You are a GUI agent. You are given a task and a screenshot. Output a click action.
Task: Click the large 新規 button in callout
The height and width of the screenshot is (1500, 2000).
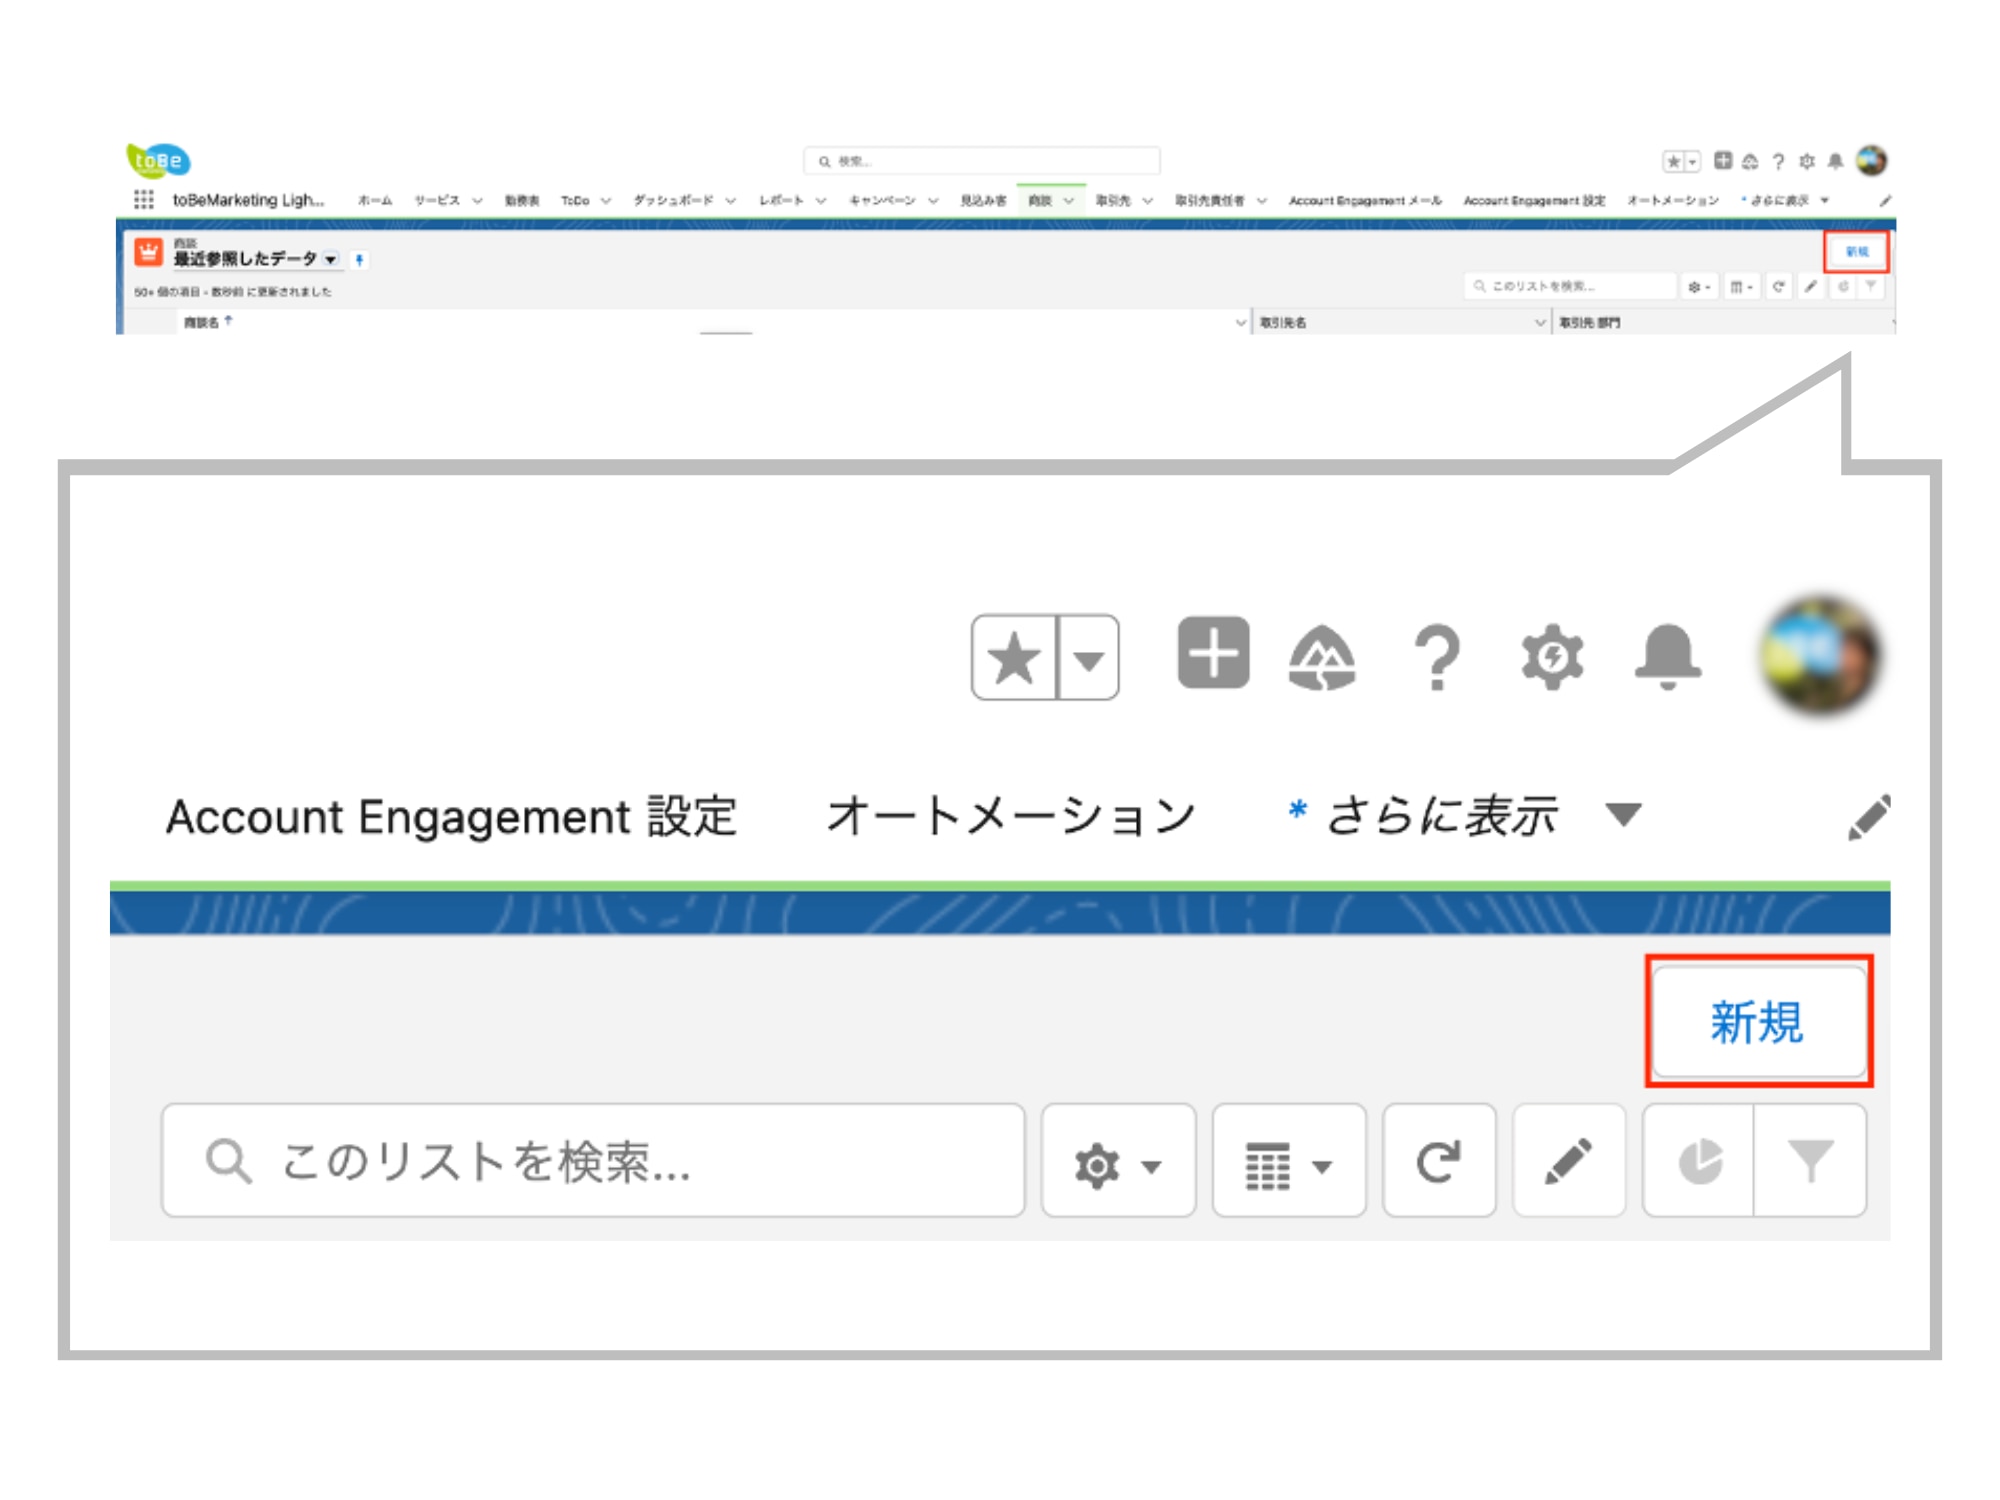pyautogui.click(x=1758, y=1021)
